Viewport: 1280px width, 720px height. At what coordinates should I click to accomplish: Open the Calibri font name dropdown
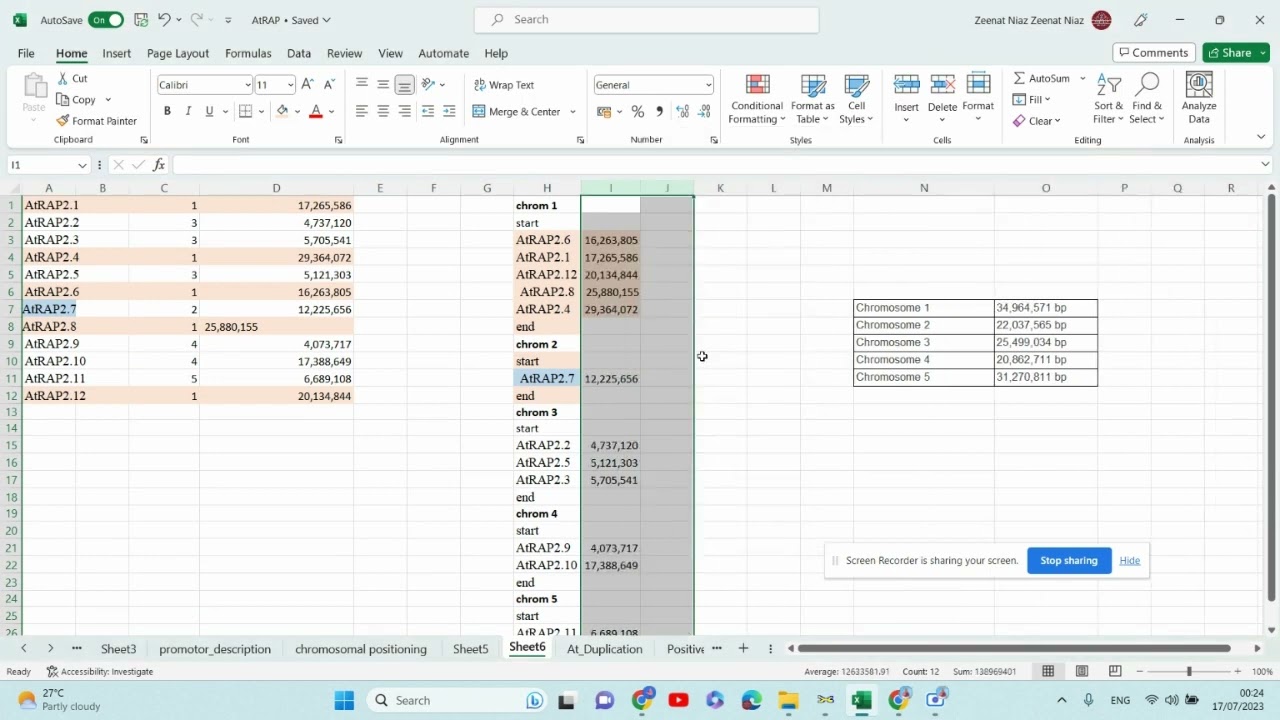click(247, 85)
